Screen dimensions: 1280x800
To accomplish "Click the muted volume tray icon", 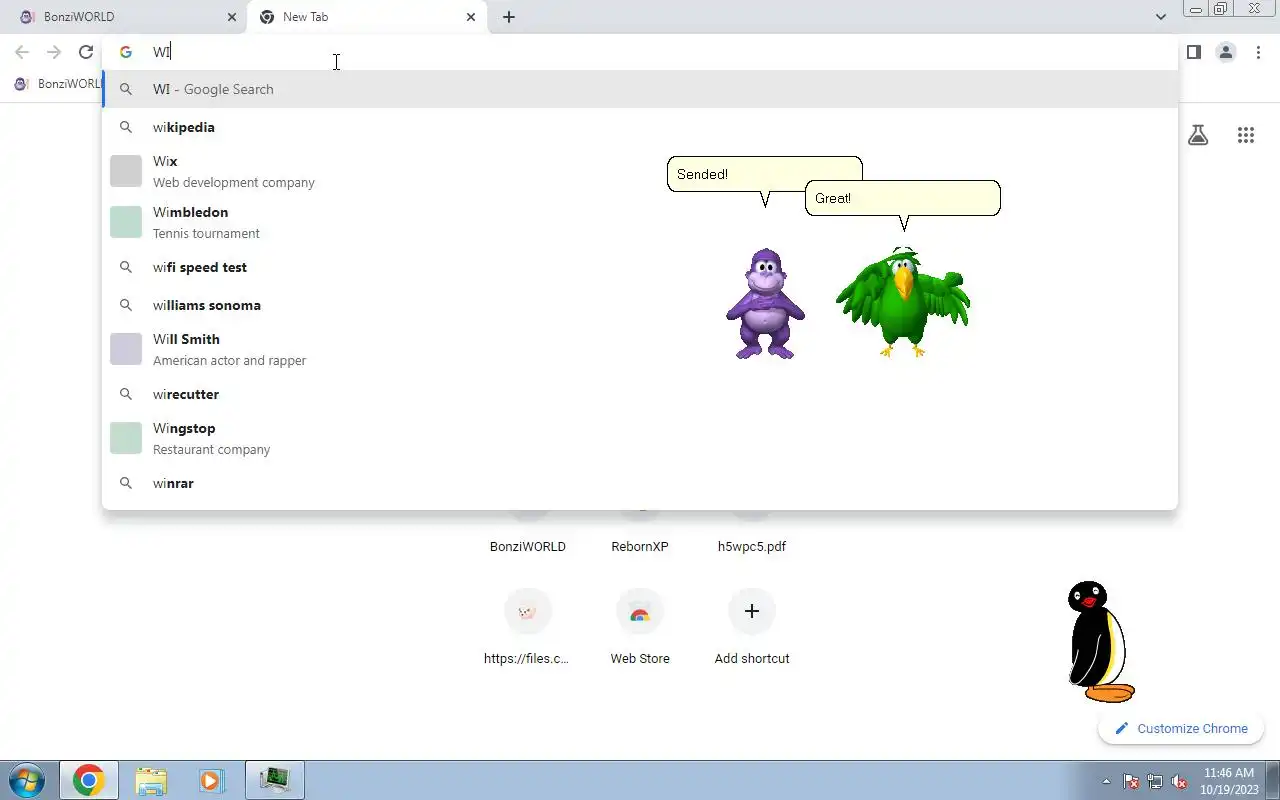I will tap(1179, 781).
